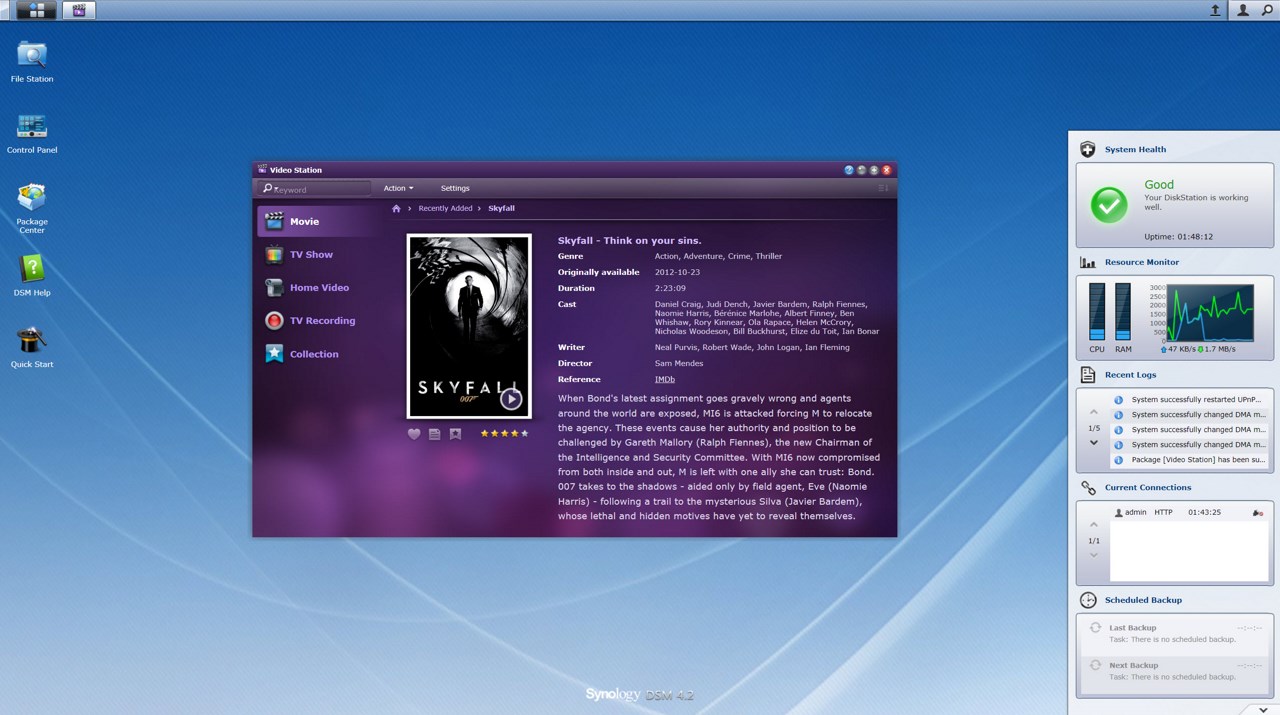1280x715 pixels.
Task: Open Quick Start wizard icon
Action: tap(32, 347)
